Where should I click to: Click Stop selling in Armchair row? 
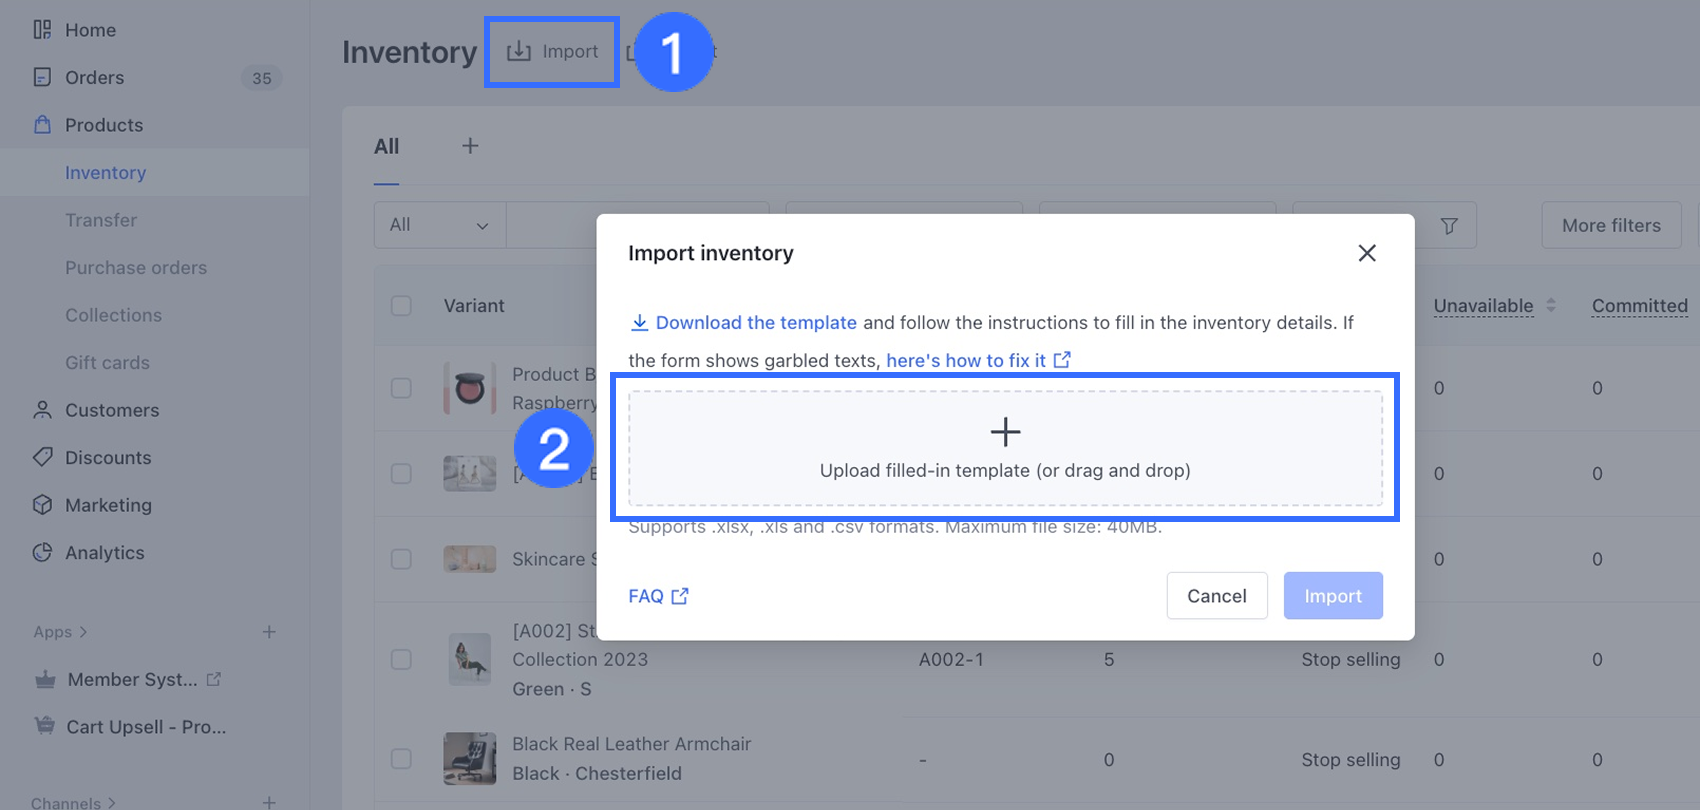(1350, 759)
